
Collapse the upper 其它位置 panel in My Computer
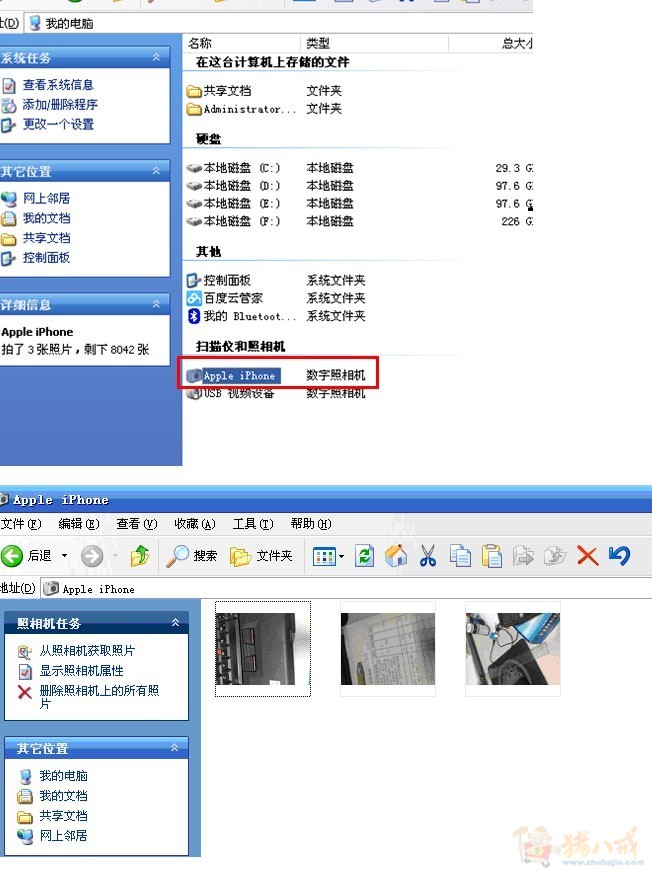tap(156, 171)
